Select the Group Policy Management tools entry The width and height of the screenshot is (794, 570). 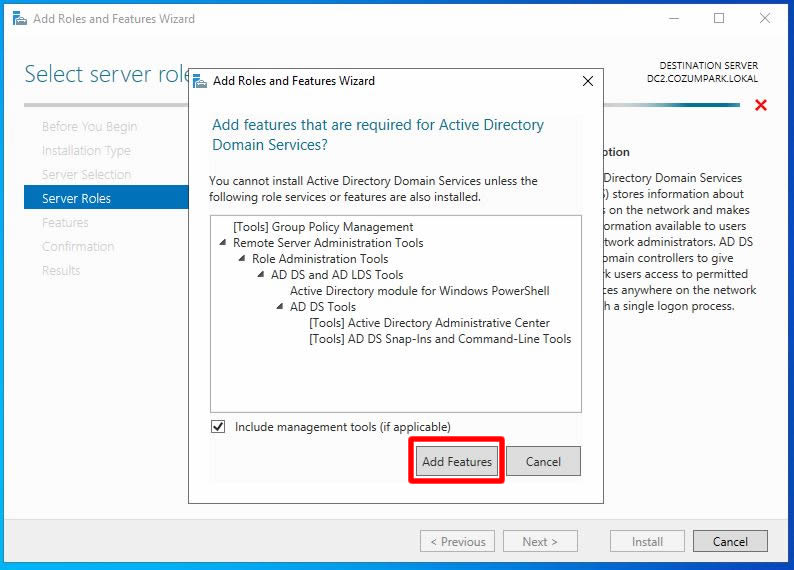pos(323,227)
